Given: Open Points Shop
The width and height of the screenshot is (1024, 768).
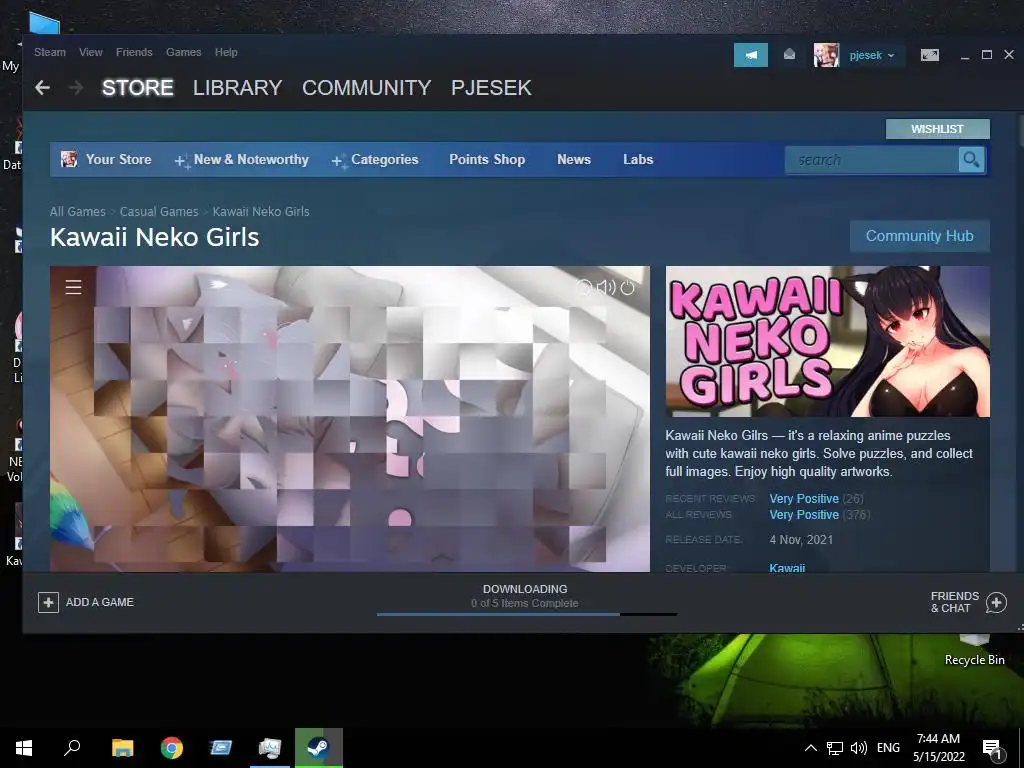Looking at the screenshot, I should tap(487, 160).
